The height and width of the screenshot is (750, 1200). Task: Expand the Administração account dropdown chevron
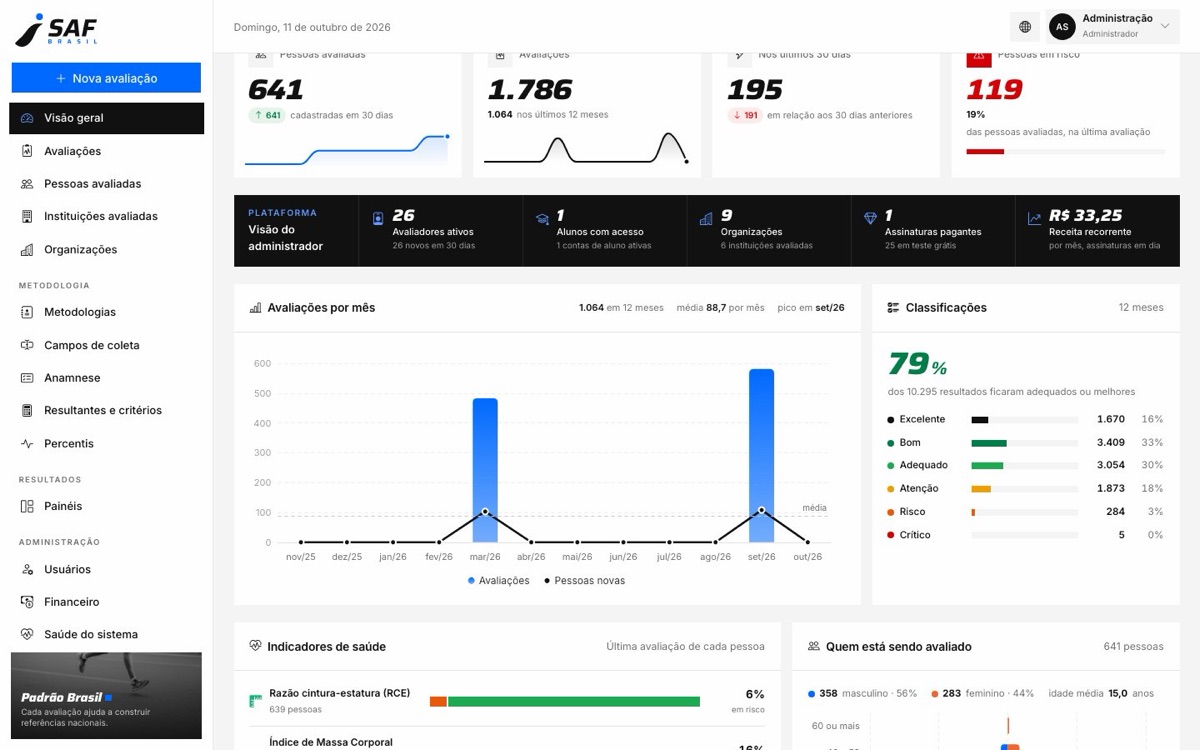click(1164, 27)
